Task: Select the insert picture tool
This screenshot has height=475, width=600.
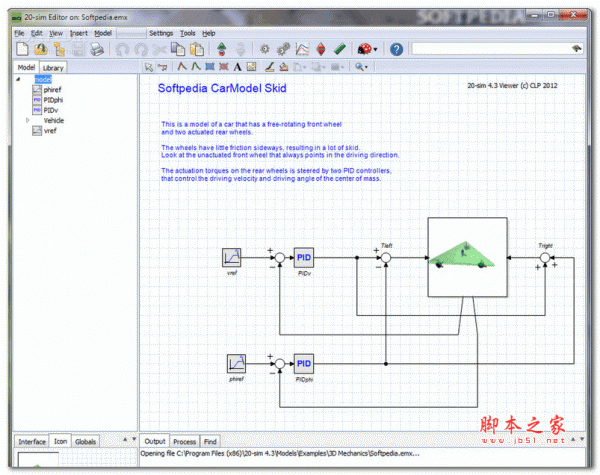Action: point(251,67)
